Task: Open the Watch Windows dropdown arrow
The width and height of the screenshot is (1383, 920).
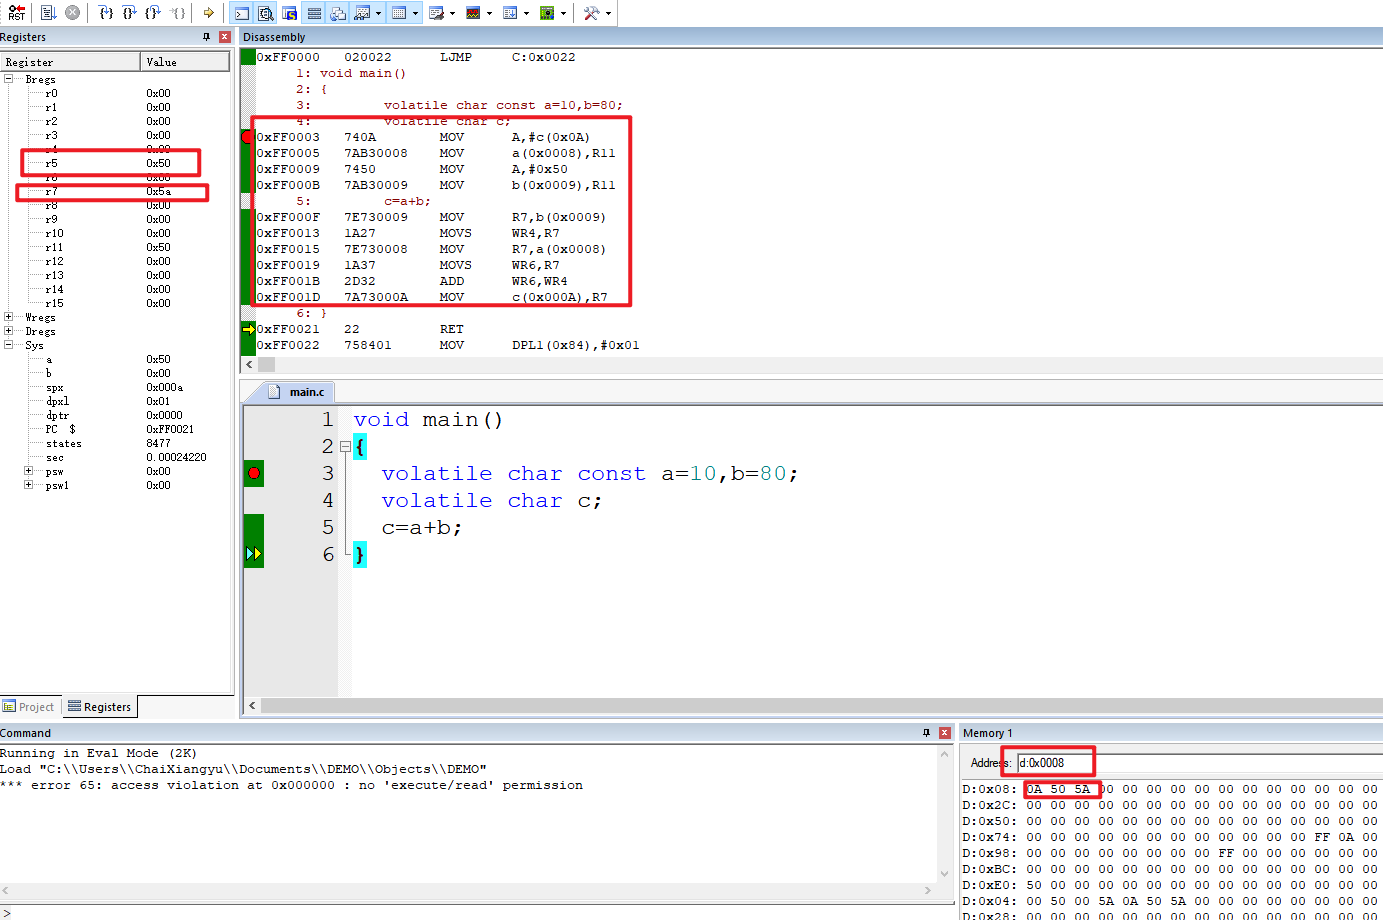Action: pyautogui.click(x=378, y=13)
